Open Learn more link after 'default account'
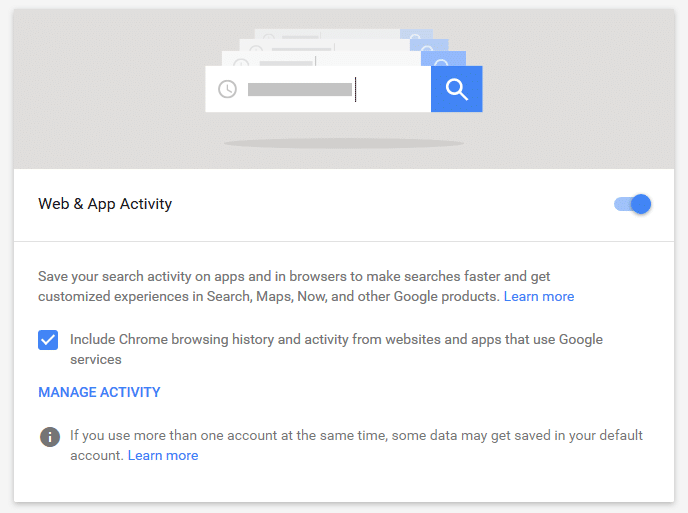Screen dimensions: 688x513 pos(163,456)
